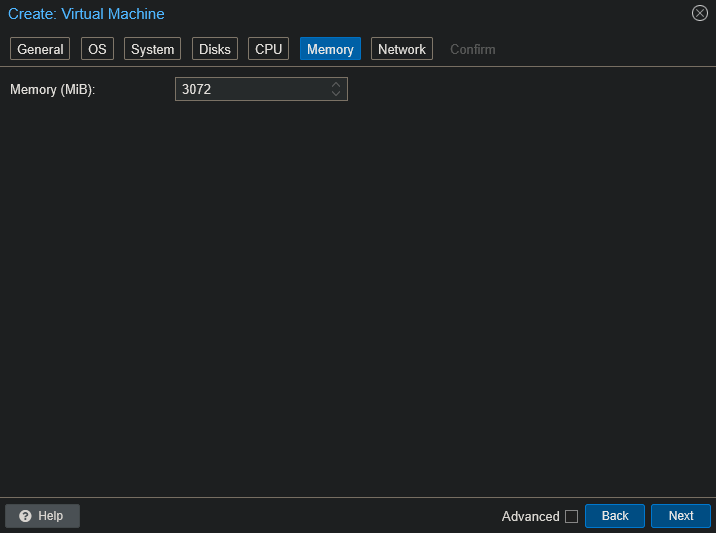The width and height of the screenshot is (716, 533).
Task: Click the Advanced label text
Action: pos(530,516)
